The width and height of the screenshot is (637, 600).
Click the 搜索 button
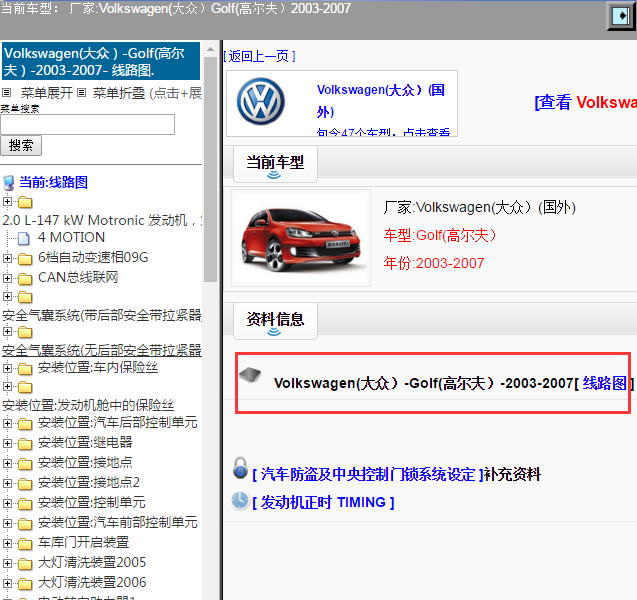(x=21, y=145)
